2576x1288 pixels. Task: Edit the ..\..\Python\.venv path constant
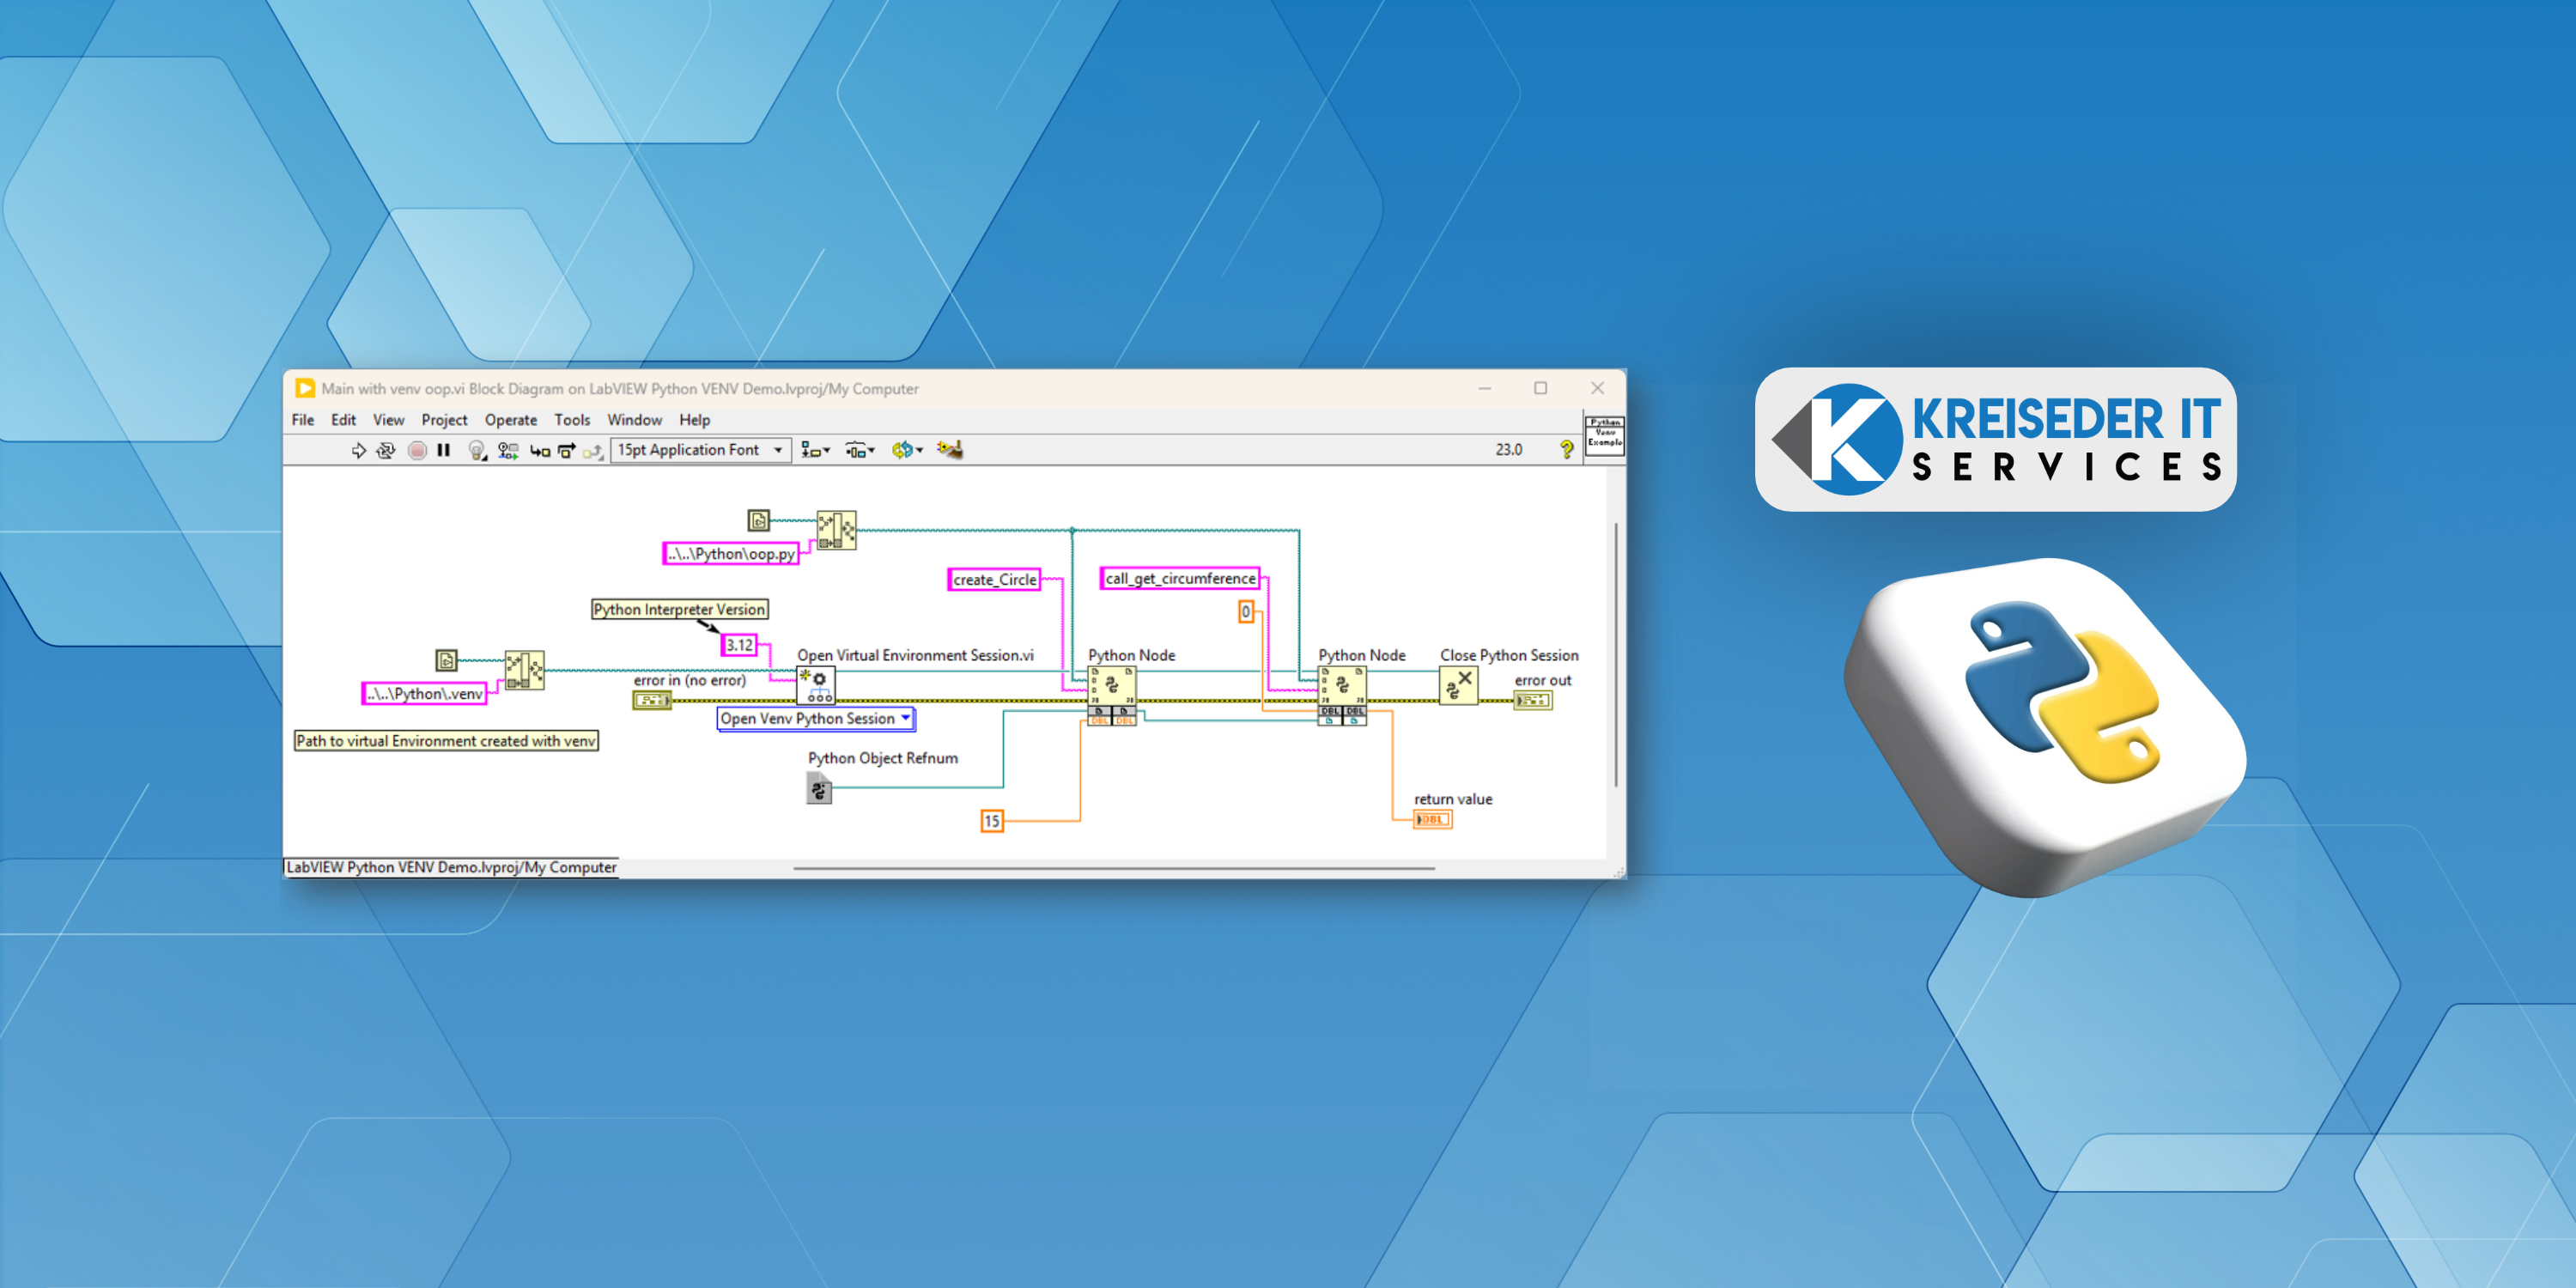(x=424, y=694)
